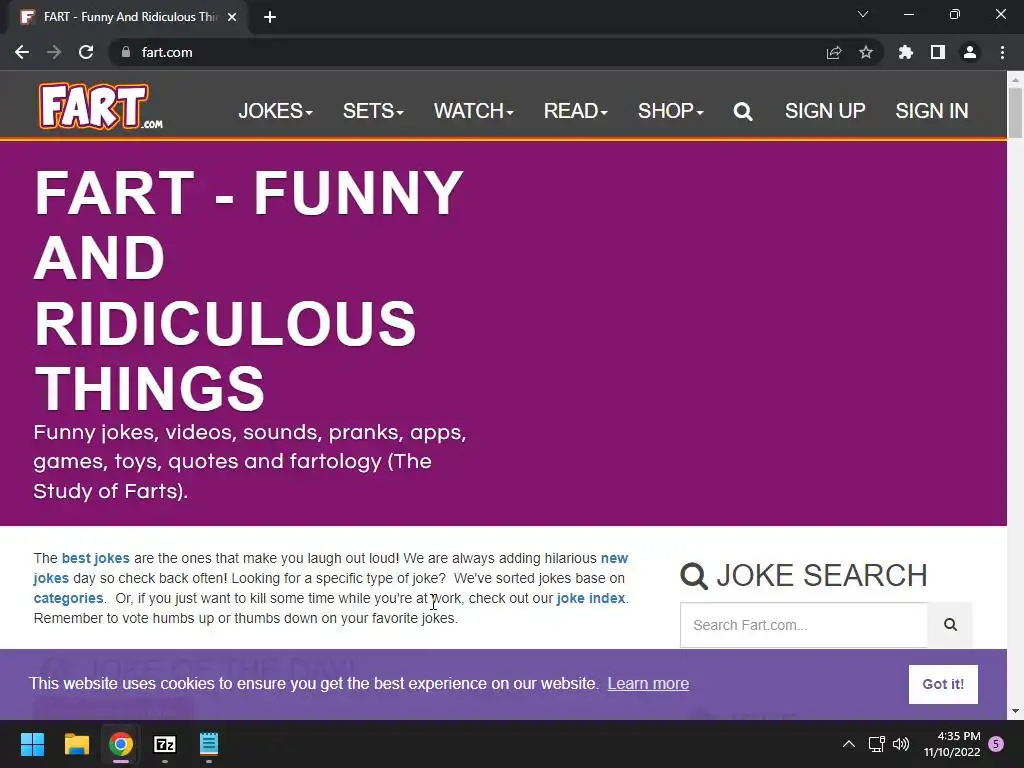This screenshot has width=1024, height=768.
Task: Close the FART tab
Action: 232,17
